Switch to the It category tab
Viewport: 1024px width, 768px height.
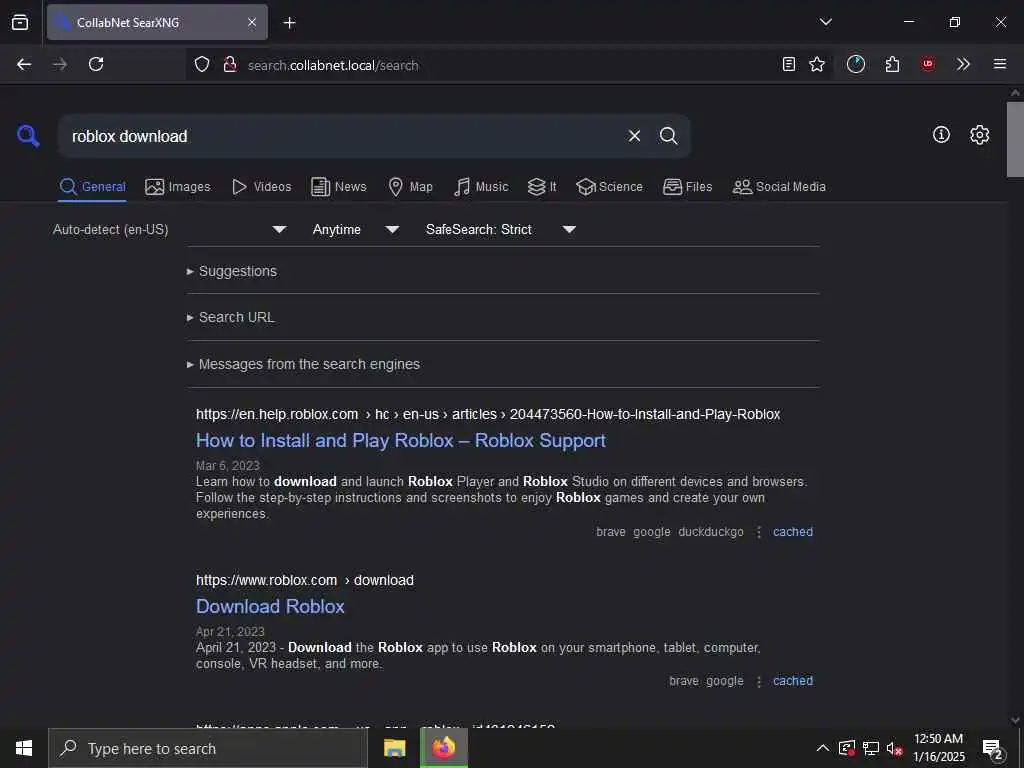(x=542, y=187)
